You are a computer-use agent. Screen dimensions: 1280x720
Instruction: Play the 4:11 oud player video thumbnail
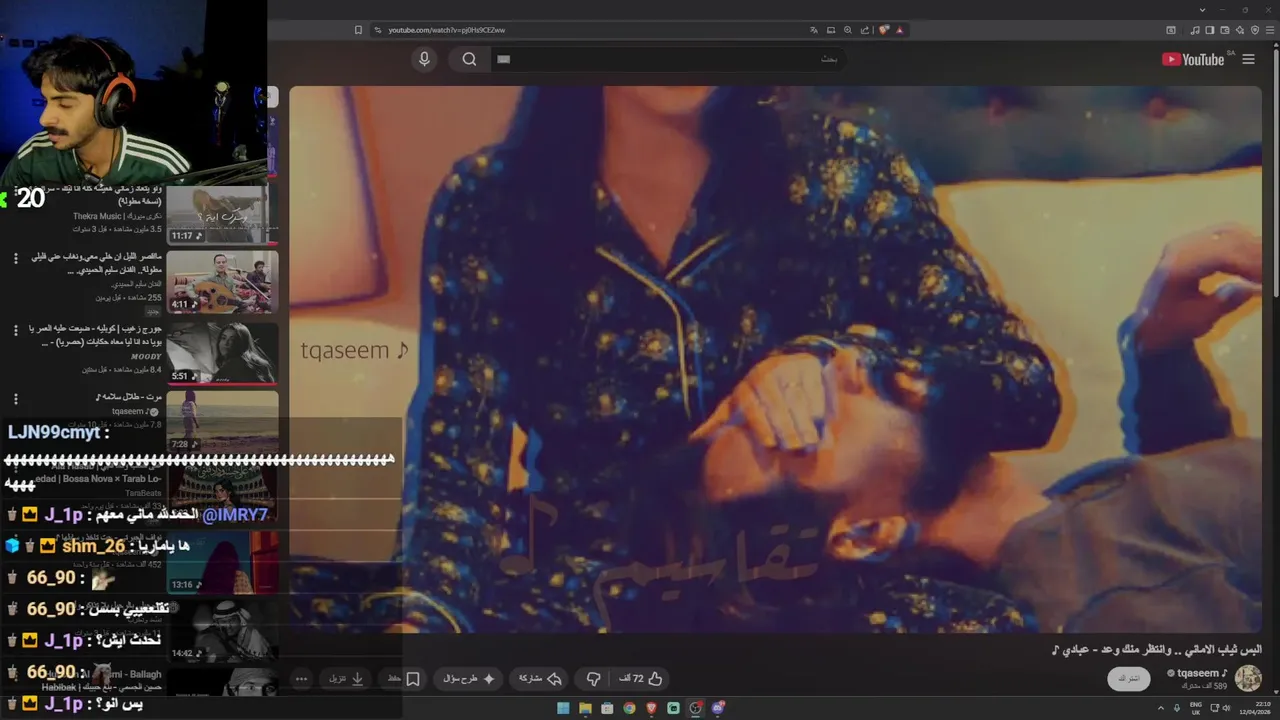tap(222, 281)
